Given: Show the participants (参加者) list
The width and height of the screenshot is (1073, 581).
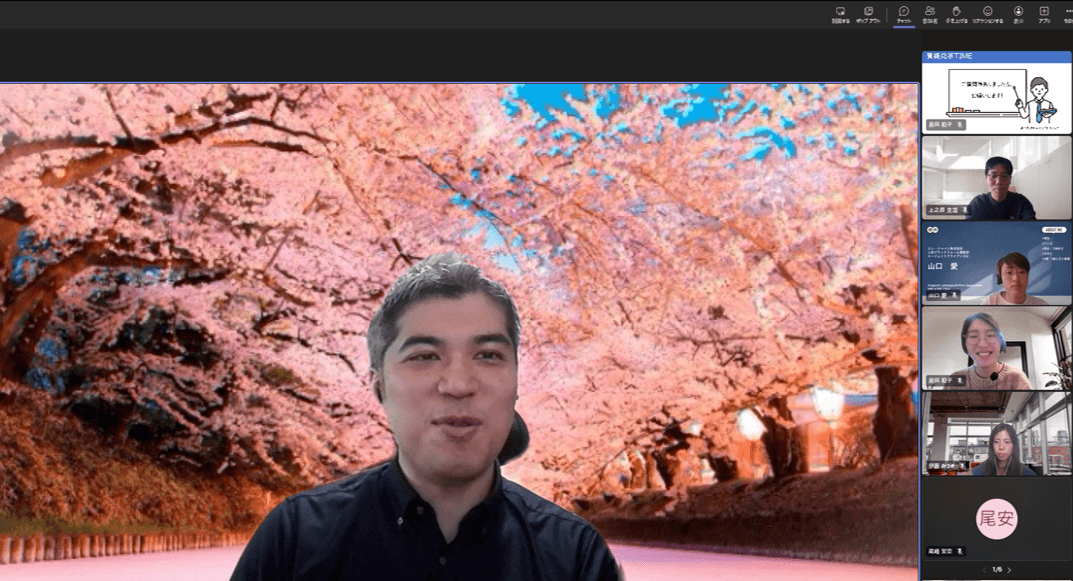Looking at the screenshot, I should [930, 14].
